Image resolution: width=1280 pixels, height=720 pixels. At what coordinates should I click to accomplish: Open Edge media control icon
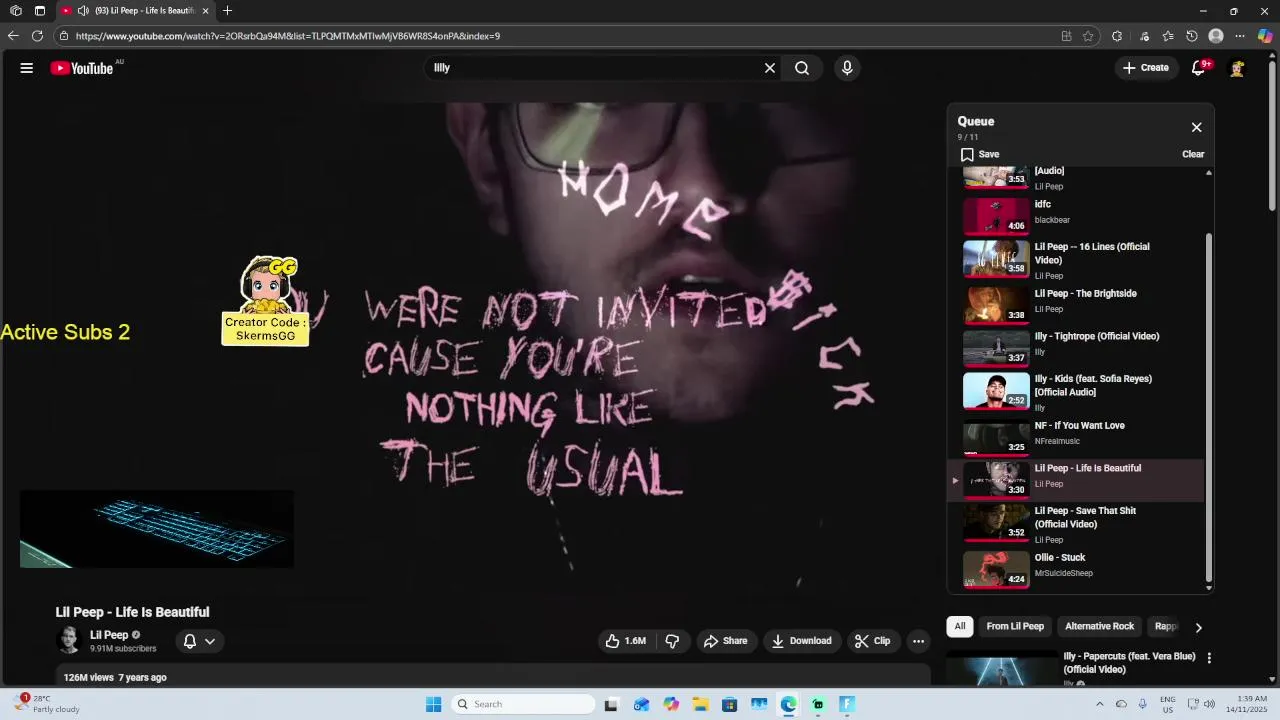pyautogui.click(x=1145, y=36)
